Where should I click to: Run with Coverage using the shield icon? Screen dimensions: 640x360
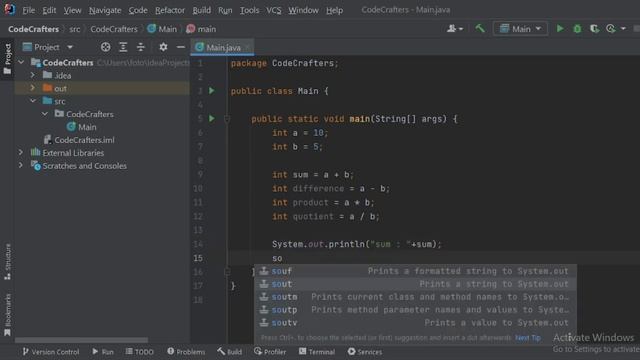(594, 29)
